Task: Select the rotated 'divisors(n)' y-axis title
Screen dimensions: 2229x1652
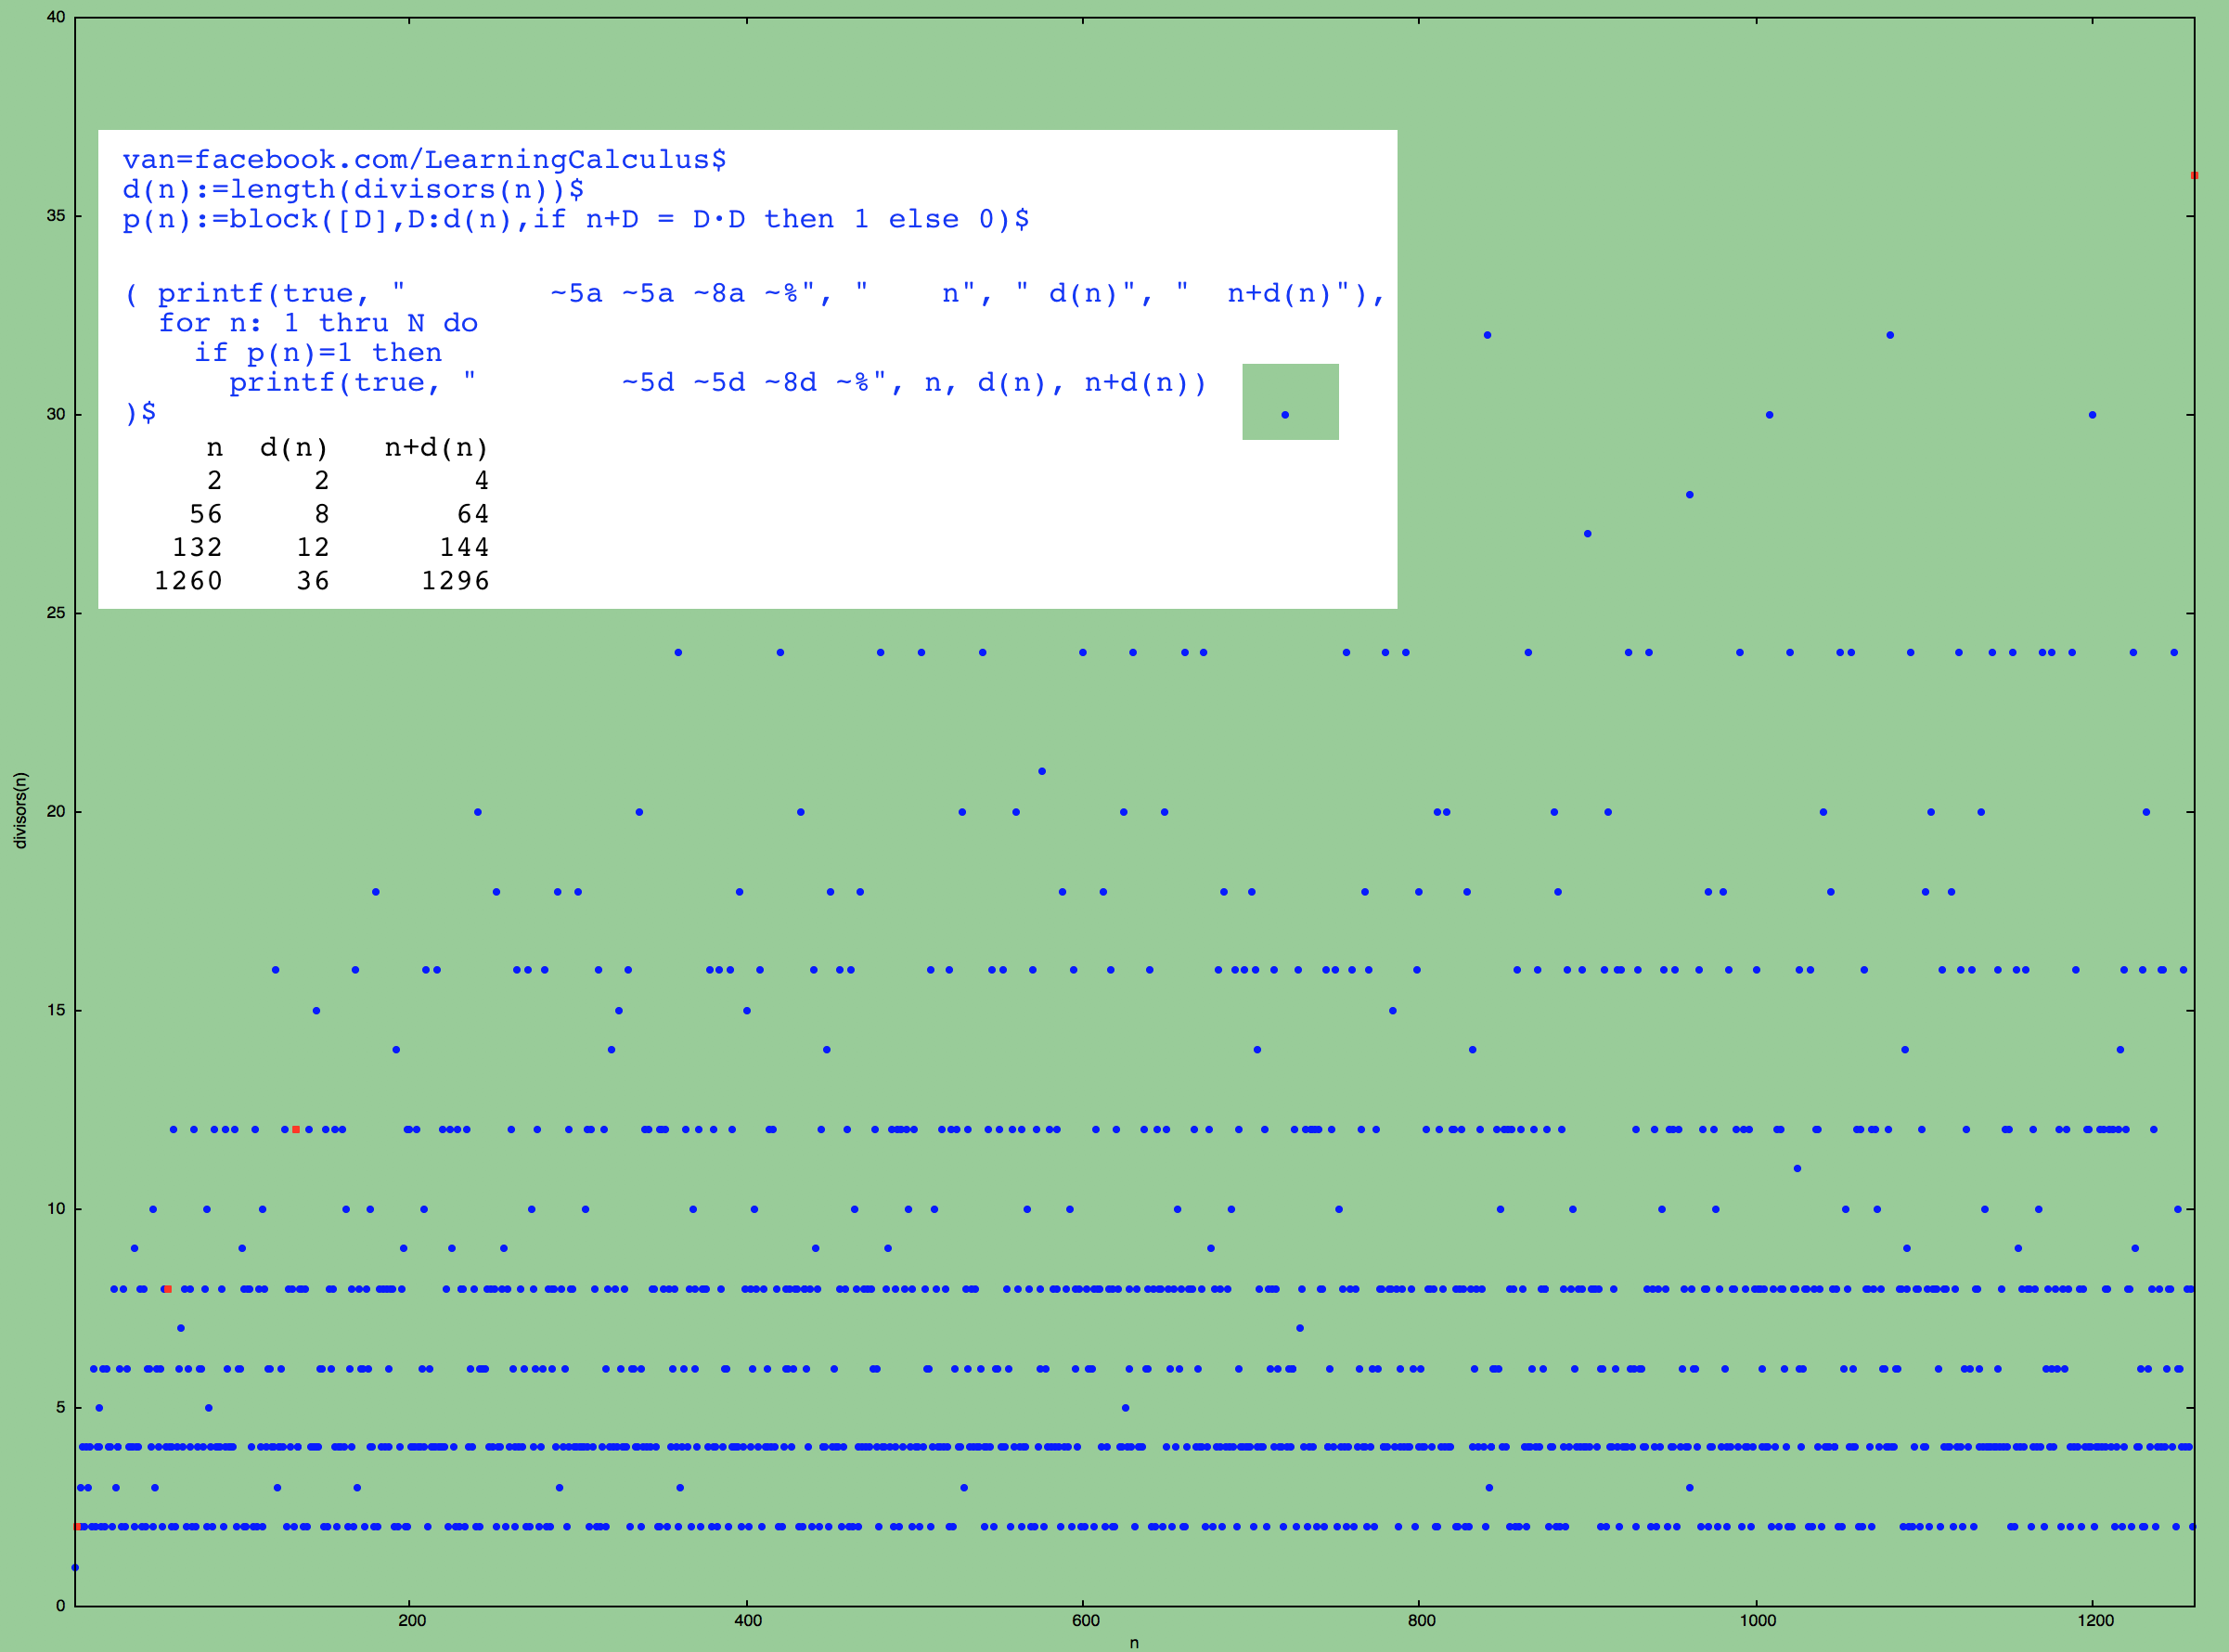Action: (20, 810)
